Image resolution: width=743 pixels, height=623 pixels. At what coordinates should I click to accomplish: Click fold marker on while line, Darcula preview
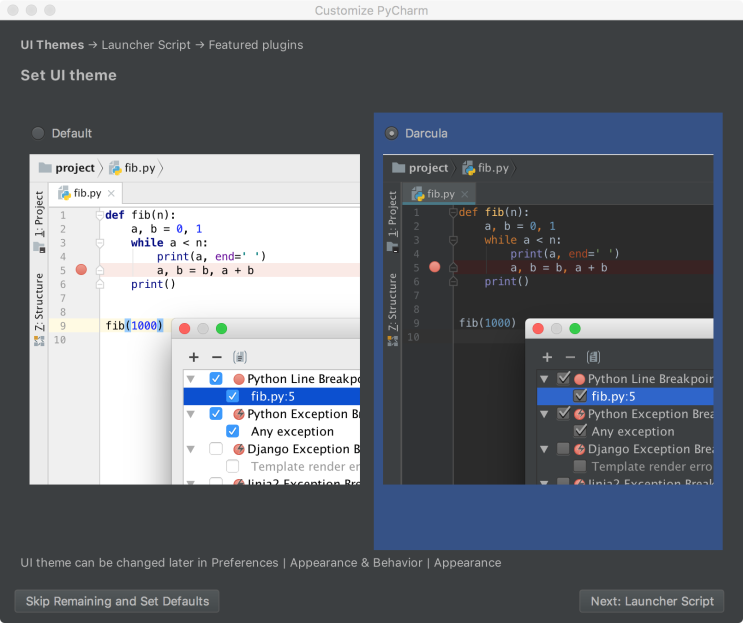tap(453, 240)
